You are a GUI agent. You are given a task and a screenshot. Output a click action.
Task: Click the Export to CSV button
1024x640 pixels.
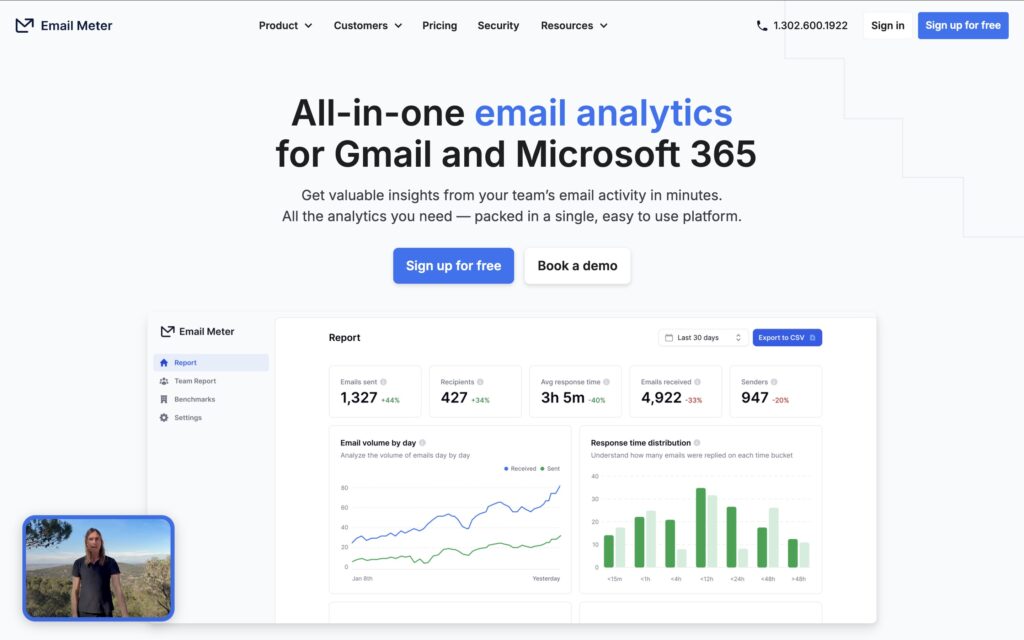click(787, 338)
